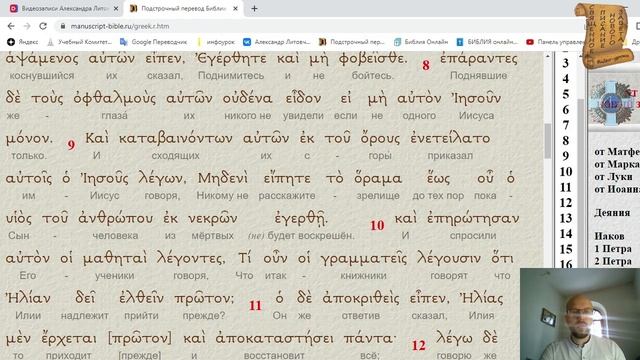The height and width of the screenshot is (360, 640).
Task: Jump to chapter 9 in chapter list
Action: click(x=565, y=156)
